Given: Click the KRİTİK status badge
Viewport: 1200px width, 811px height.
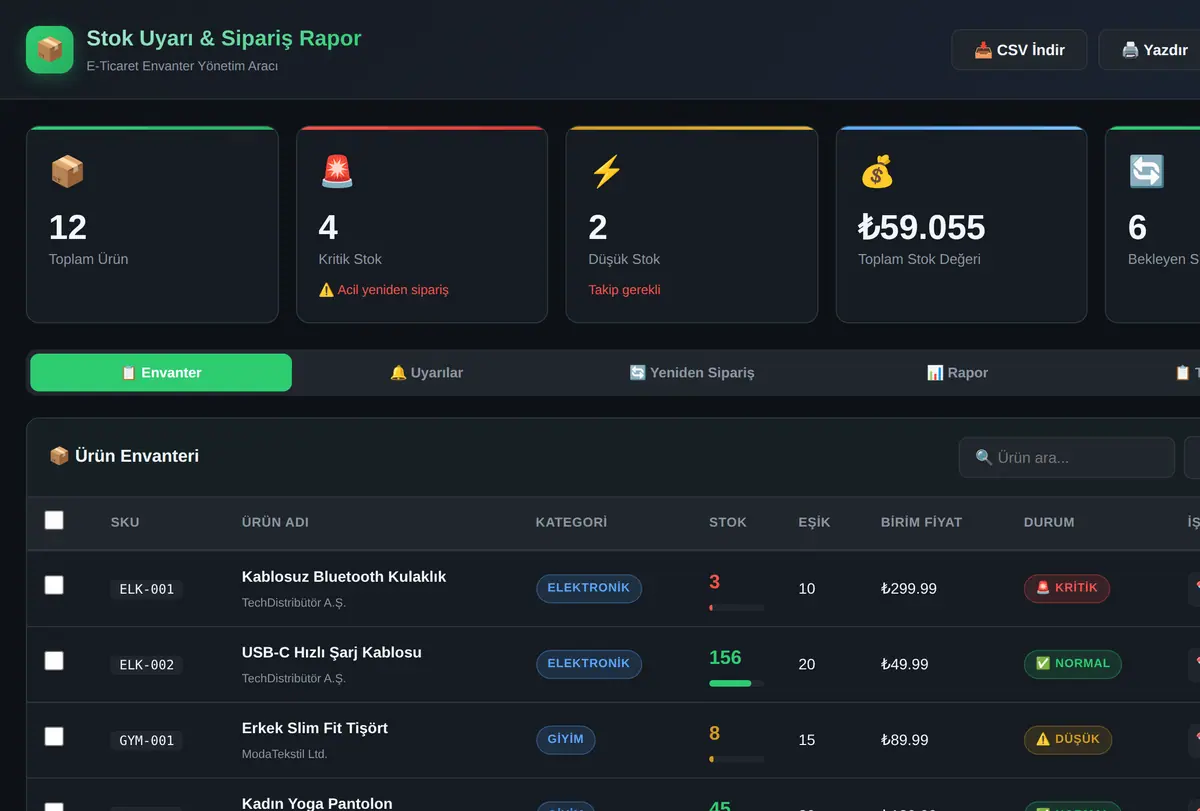Looking at the screenshot, I should (1067, 588).
